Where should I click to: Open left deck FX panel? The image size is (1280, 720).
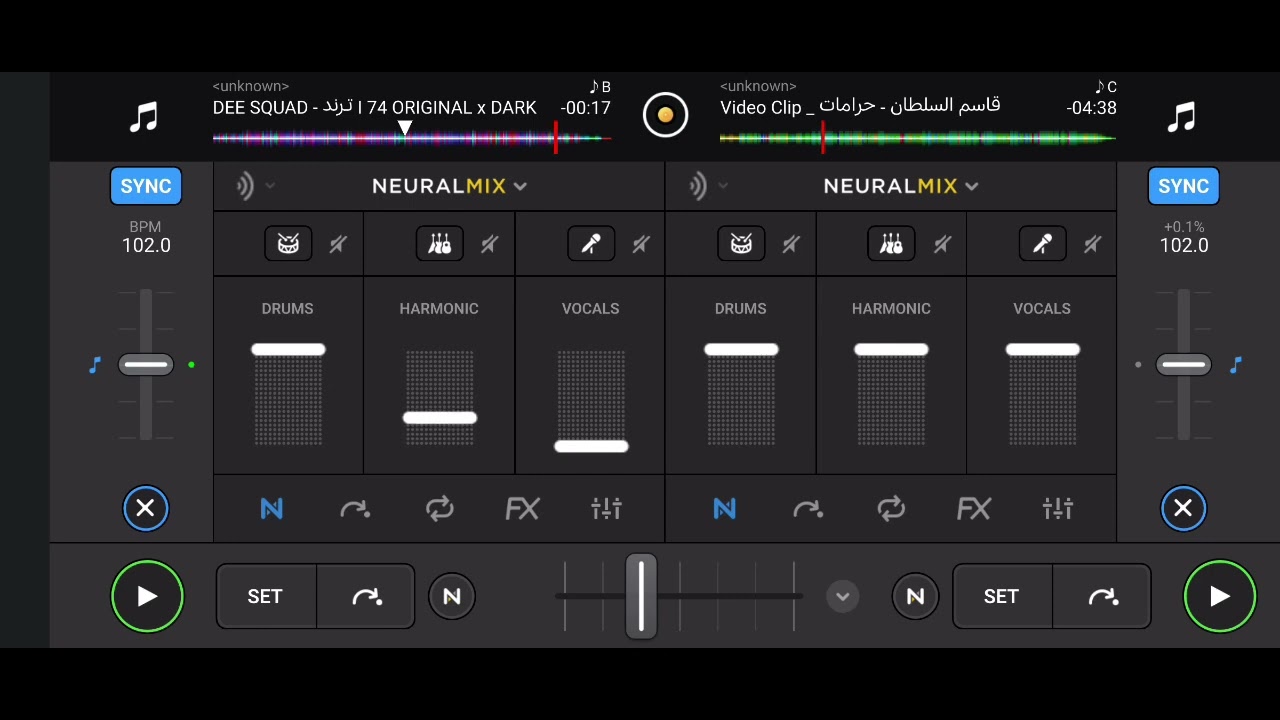point(522,509)
